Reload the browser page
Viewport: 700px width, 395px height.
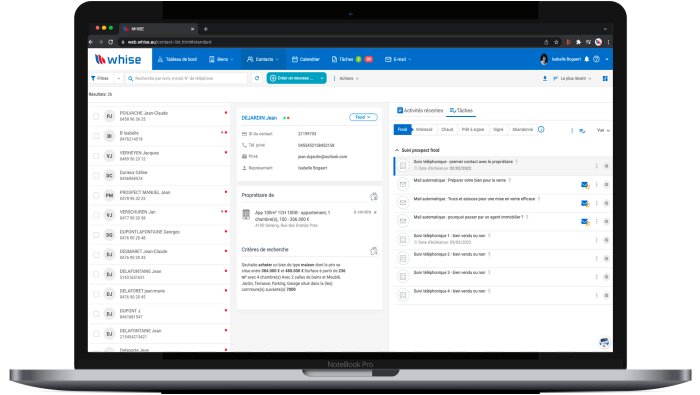pyautogui.click(x=110, y=42)
